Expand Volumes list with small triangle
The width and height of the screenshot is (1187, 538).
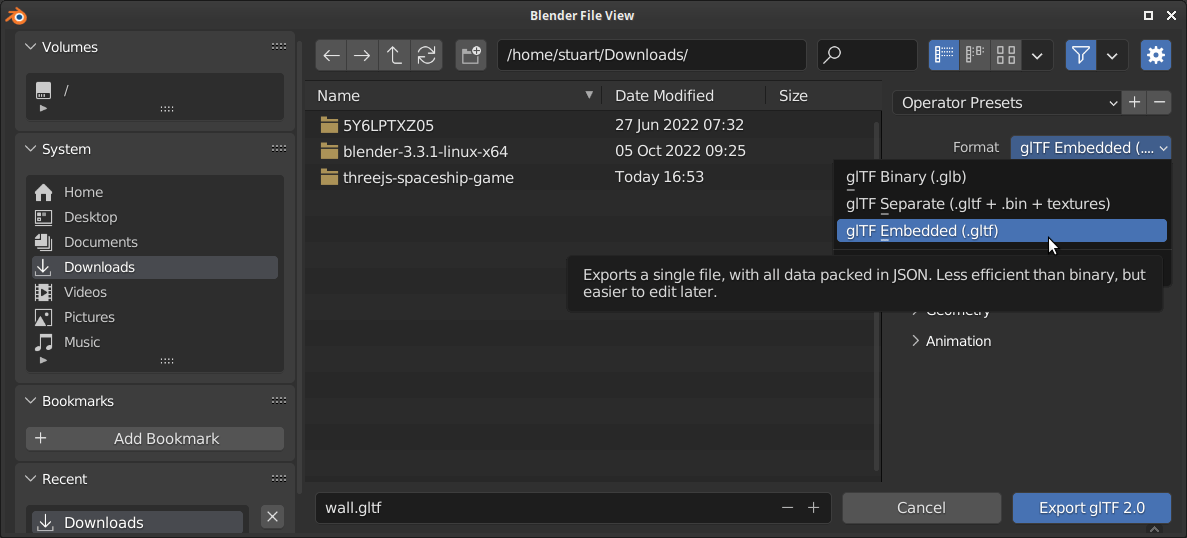[43, 109]
